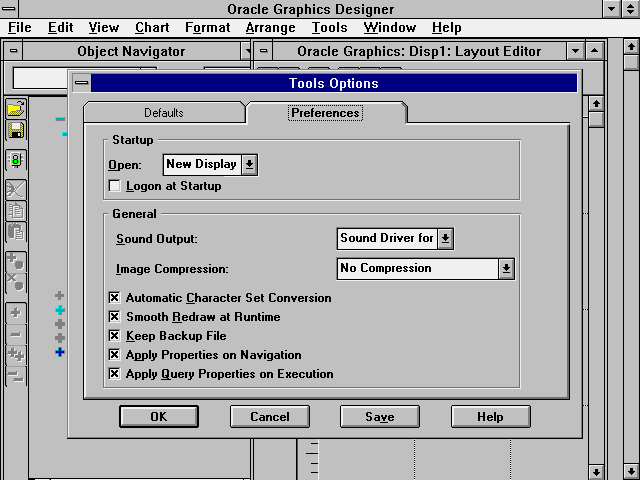Expand the Sound Output dropdown

coord(446,238)
